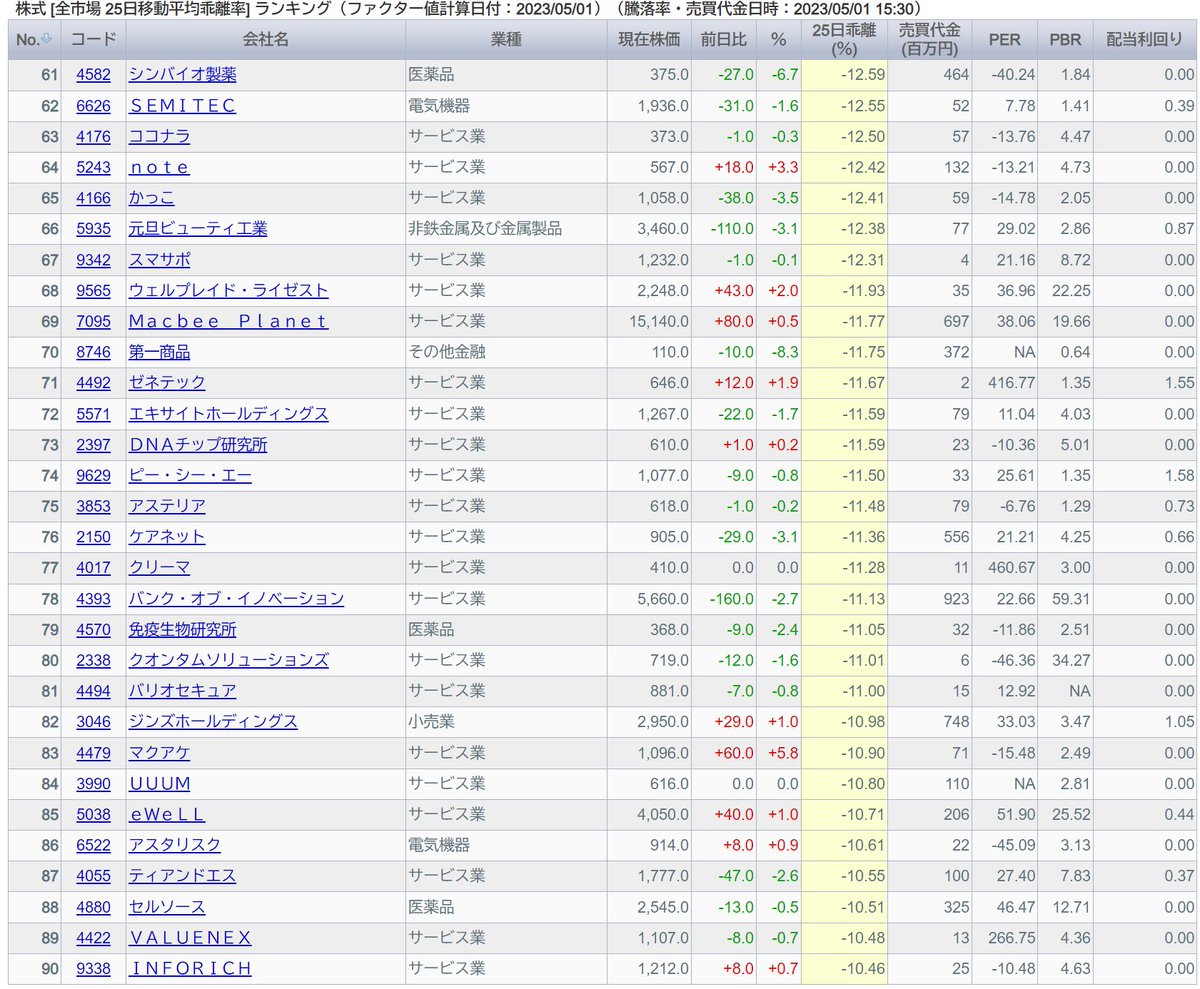This screenshot has height=989, width=1200.
Task: Click stock code 2397
Action: 93,445
